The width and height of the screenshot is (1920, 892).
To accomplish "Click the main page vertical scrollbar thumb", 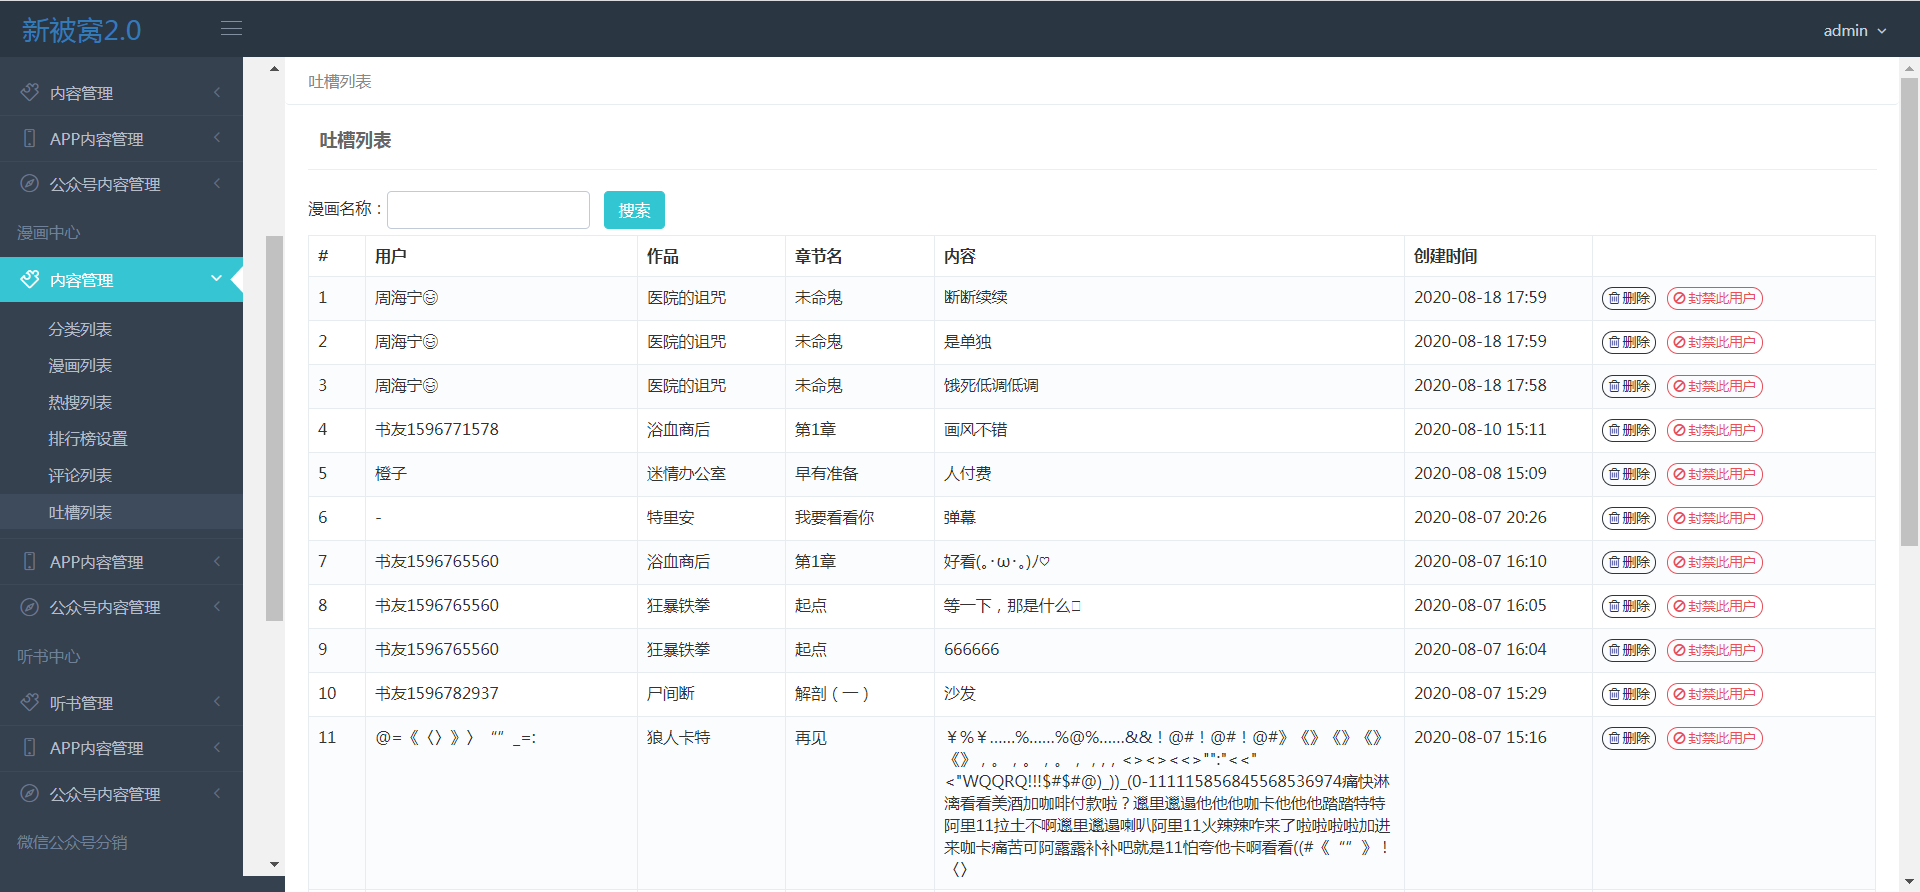I will pyautogui.click(x=1909, y=310).
